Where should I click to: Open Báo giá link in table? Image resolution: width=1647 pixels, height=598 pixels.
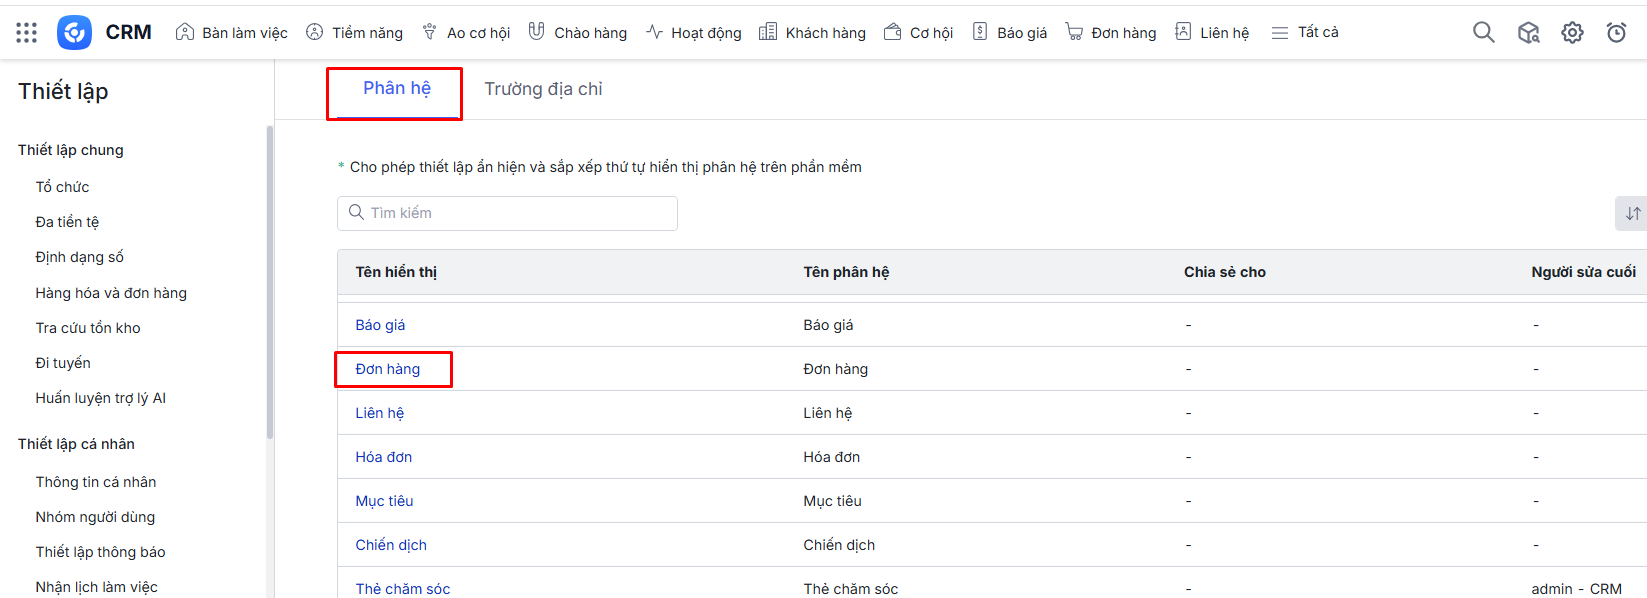[x=380, y=325]
